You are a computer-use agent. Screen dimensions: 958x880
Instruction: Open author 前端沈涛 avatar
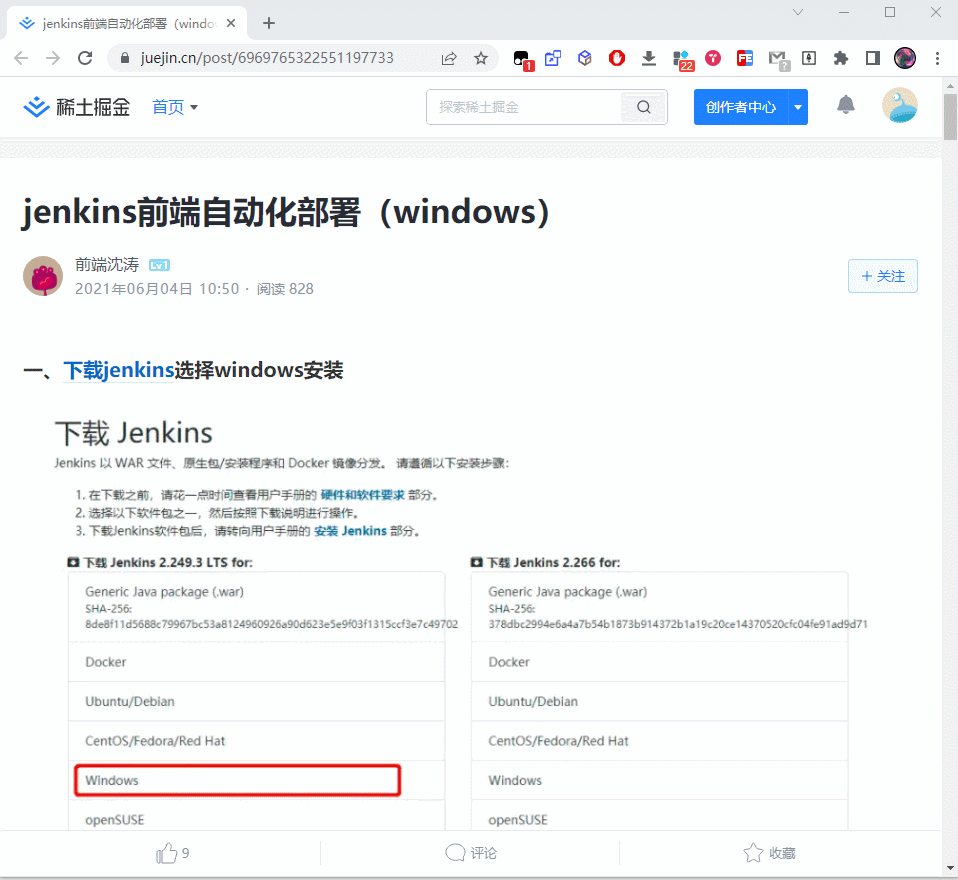(43, 276)
